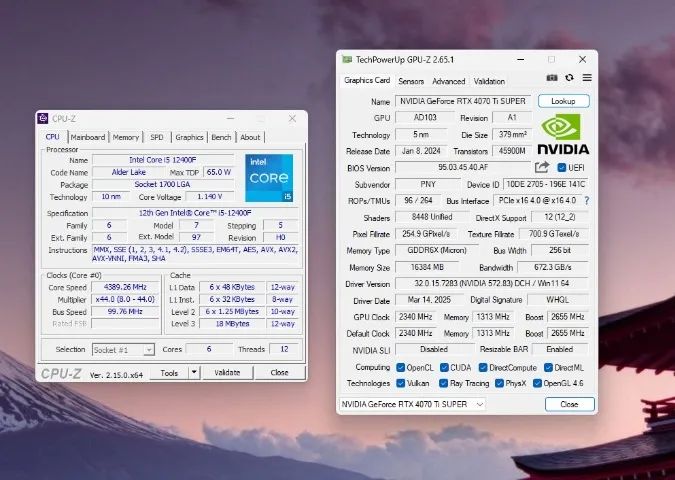Open the Graphics tab in CPU-Z

tap(189, 137)
